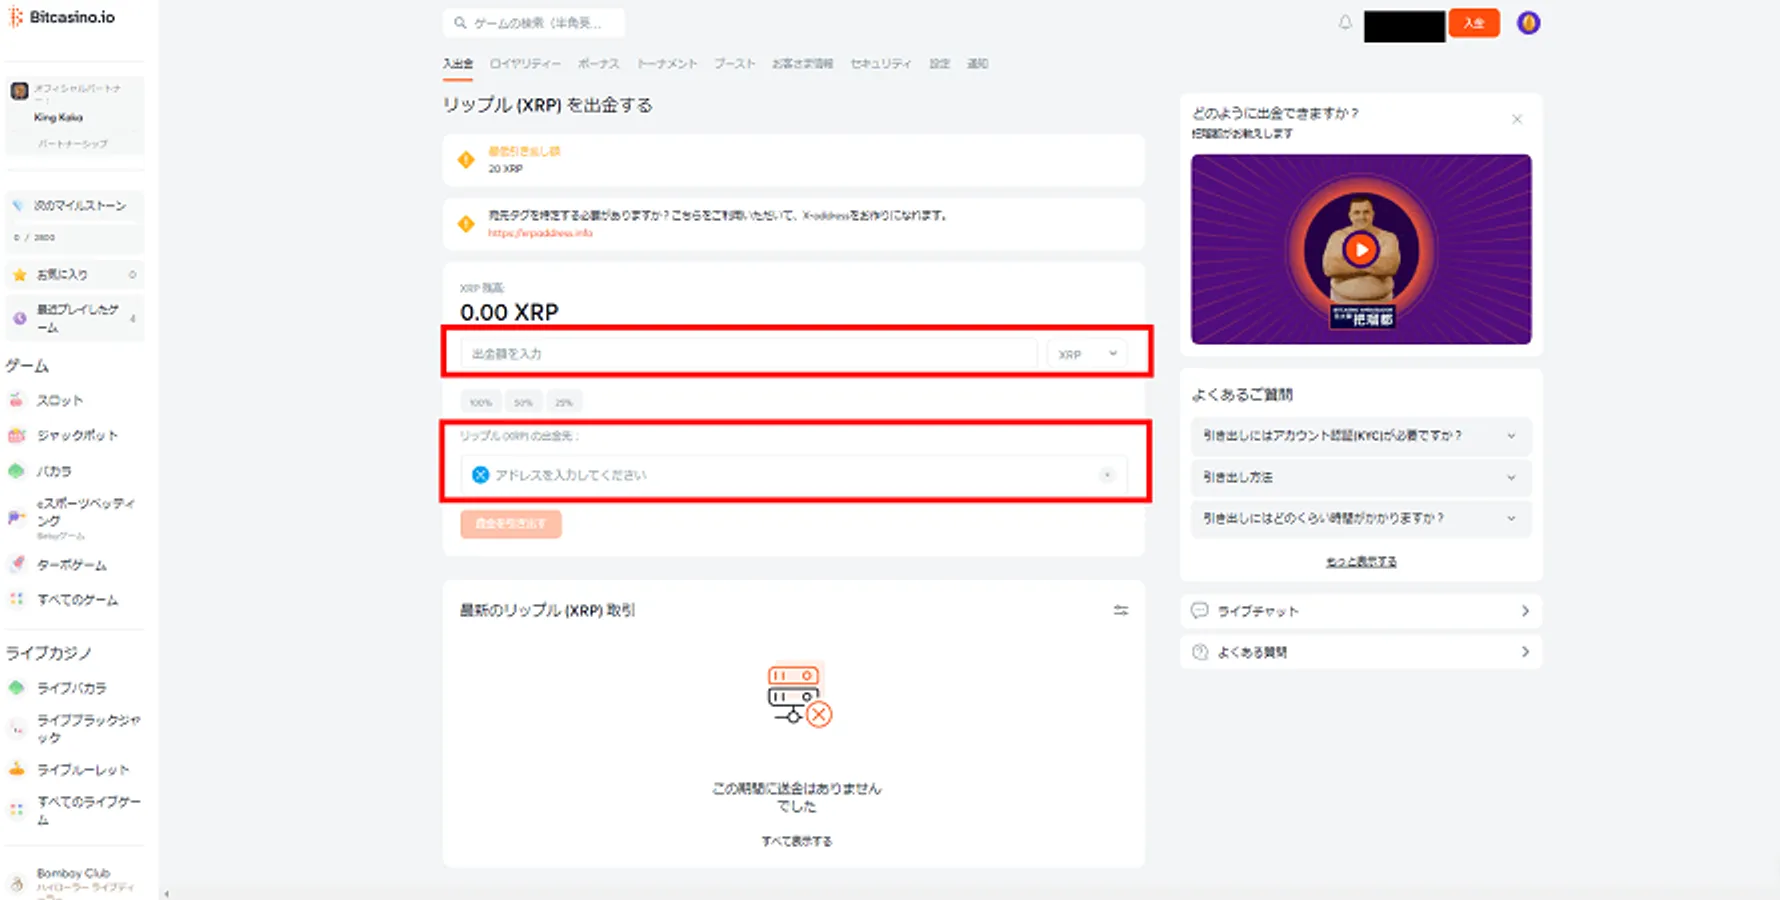Click the chat bubble icon beside ライブチャット

(1200, 610)
